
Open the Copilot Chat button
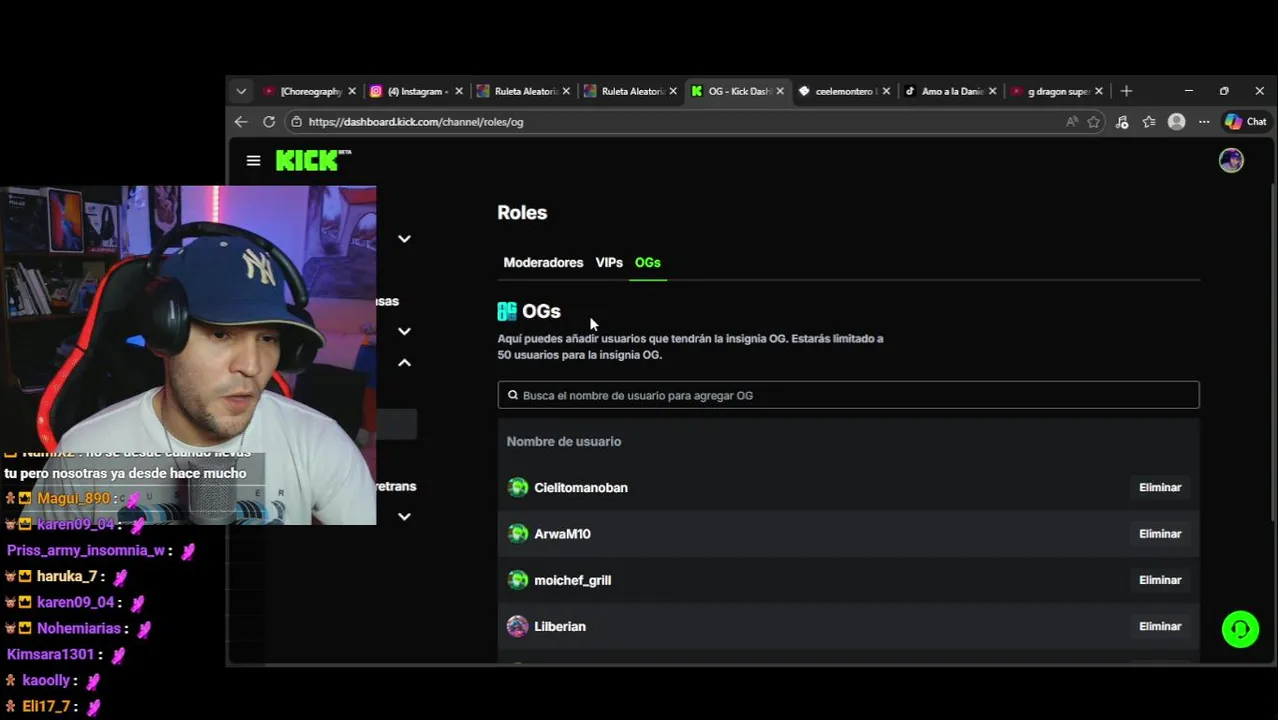(1246, 121)
